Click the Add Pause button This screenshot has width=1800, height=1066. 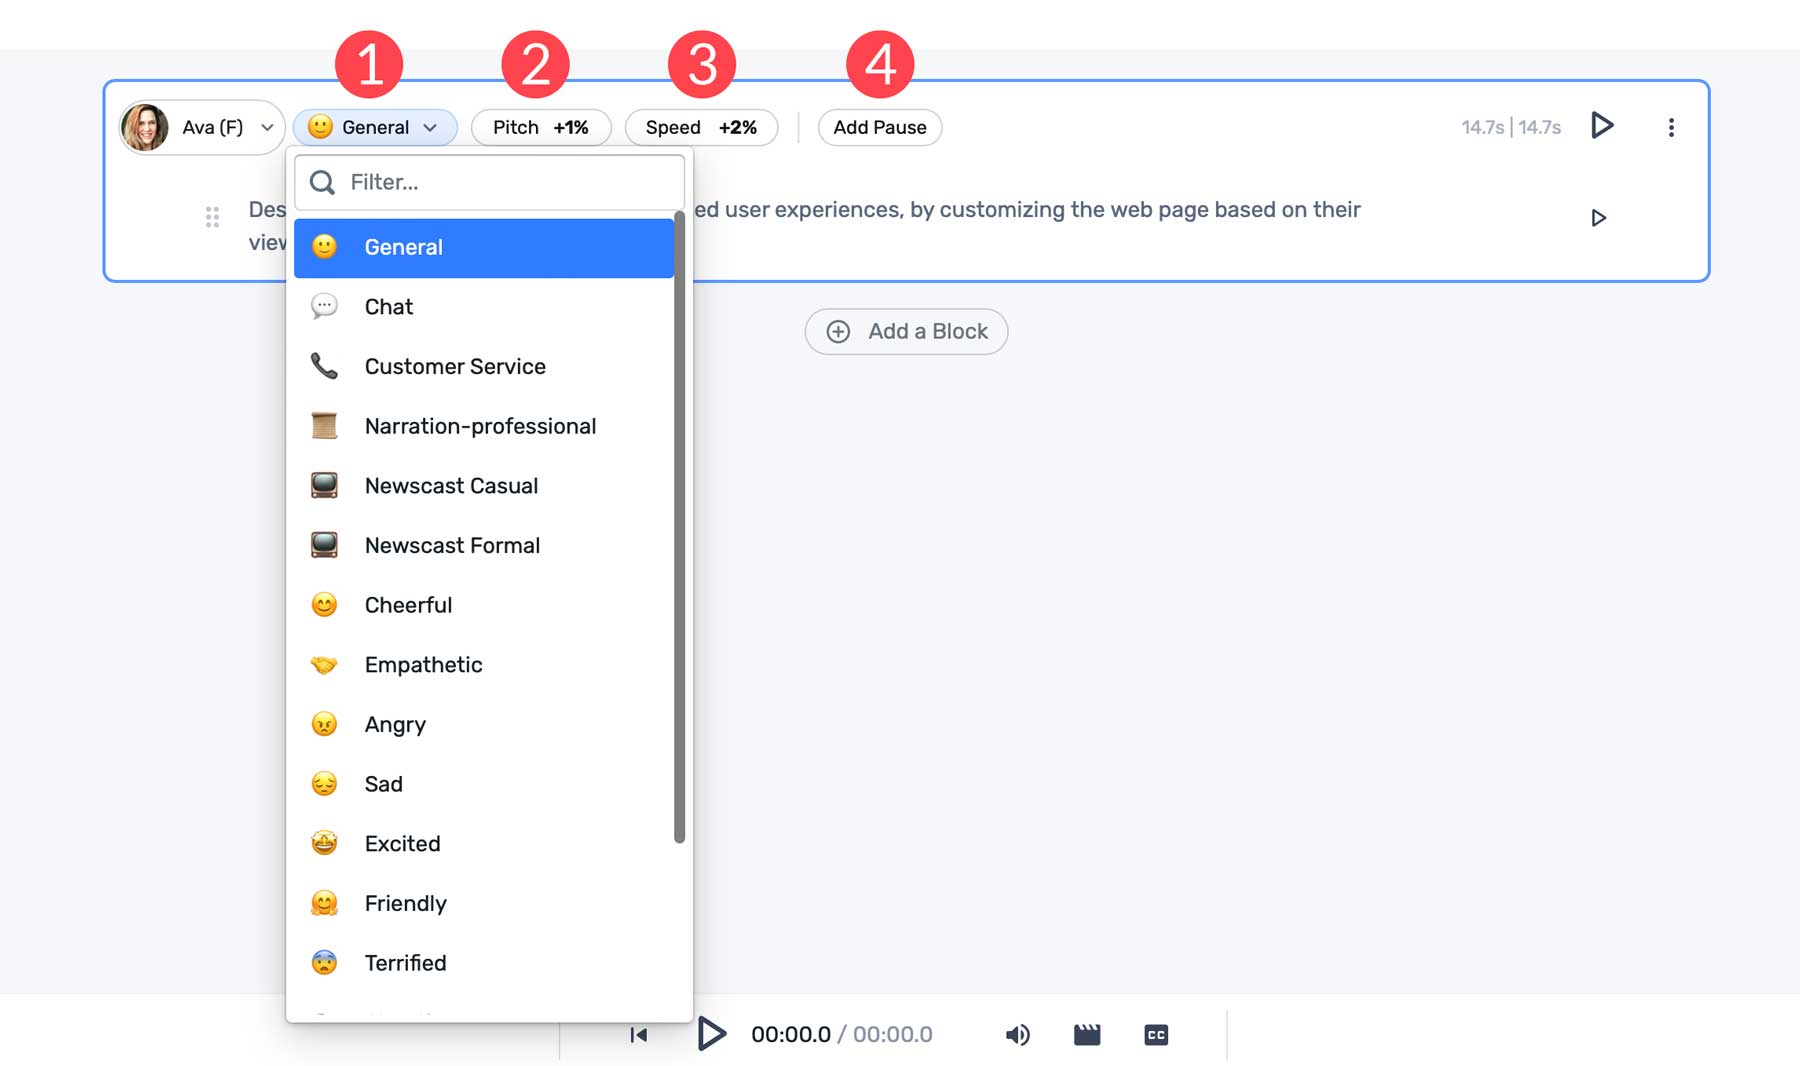879,127
